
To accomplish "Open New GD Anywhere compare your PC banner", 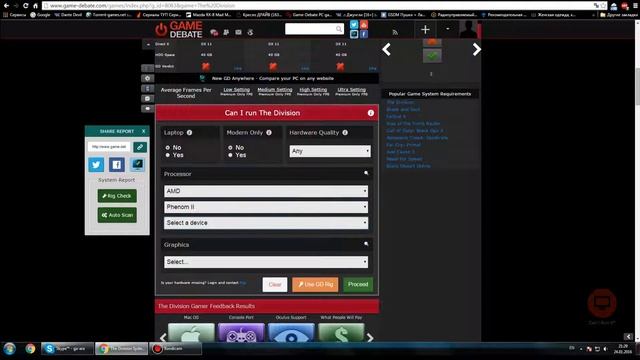I will tap(267, 78).
